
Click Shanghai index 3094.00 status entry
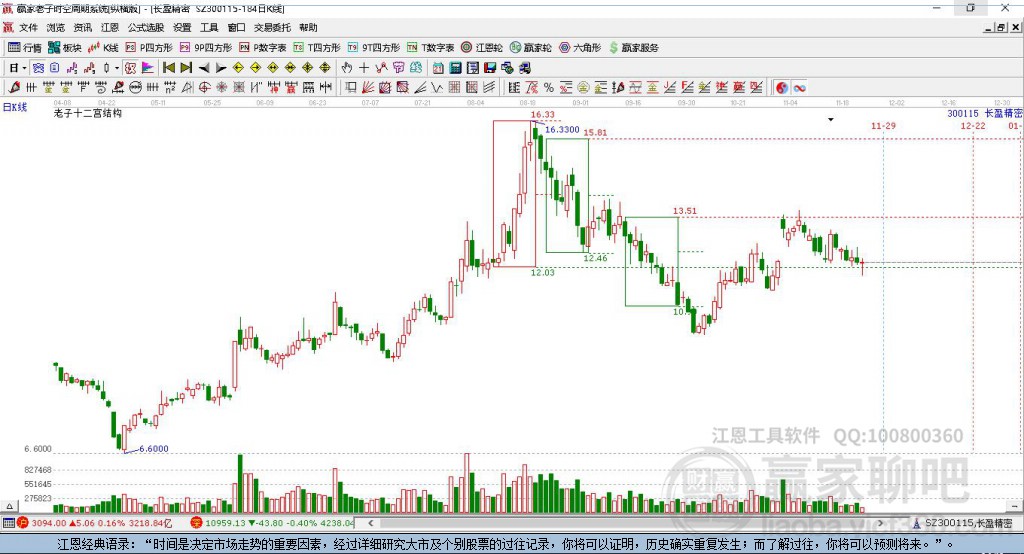(x=94, y=523)
